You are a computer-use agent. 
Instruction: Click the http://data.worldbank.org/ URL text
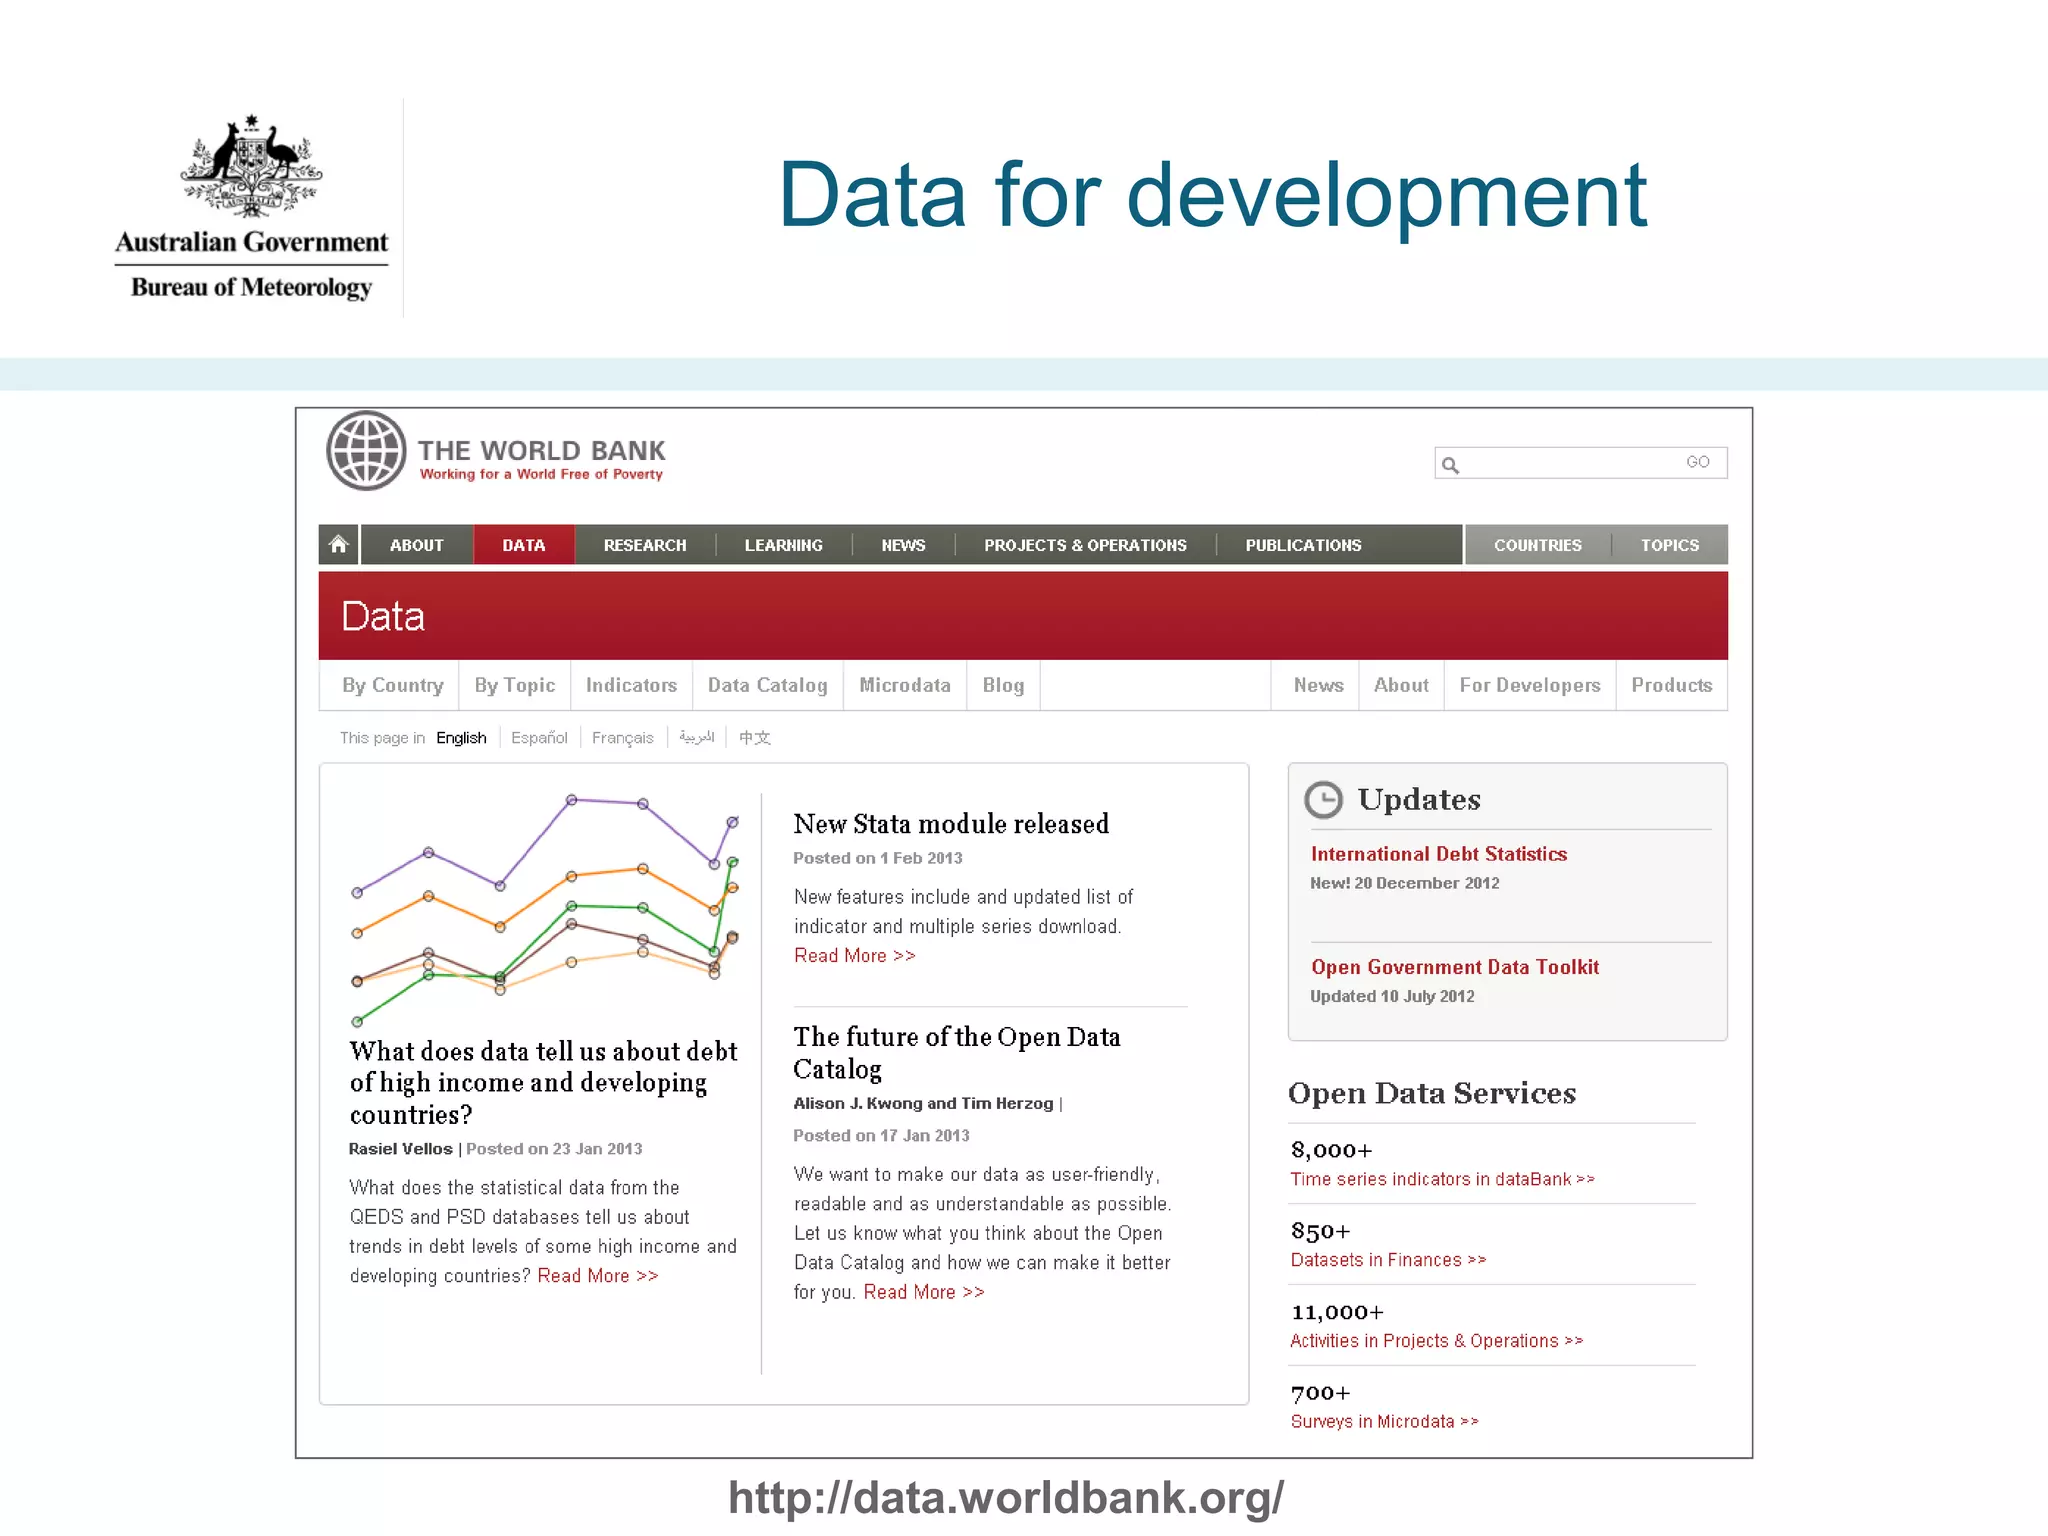(x=1005, y=1498)
